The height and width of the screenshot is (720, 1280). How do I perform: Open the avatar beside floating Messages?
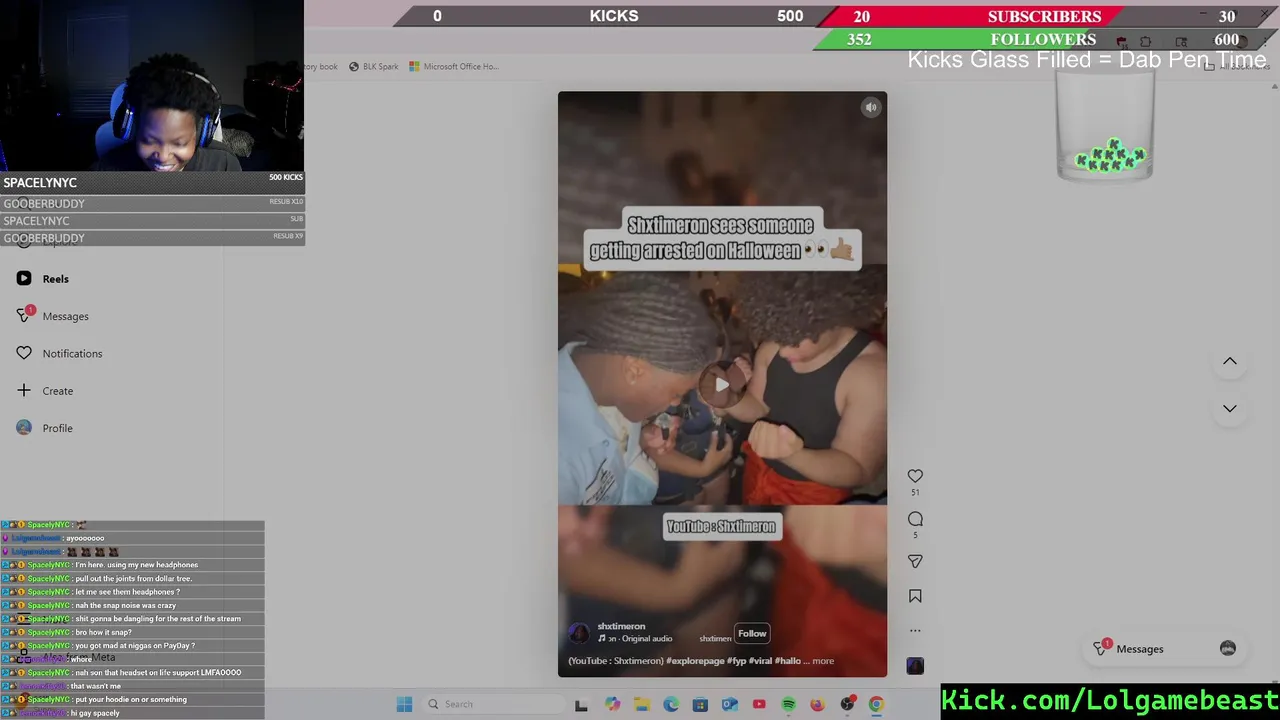point(1228,648)
